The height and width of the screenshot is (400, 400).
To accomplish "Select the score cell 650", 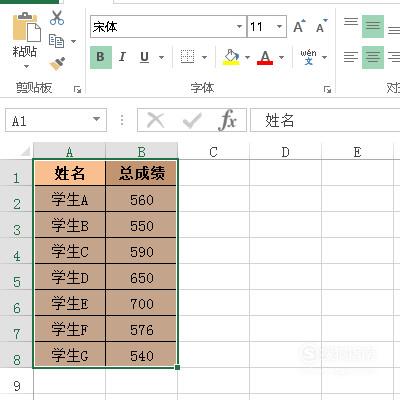I will click(142, 277).
